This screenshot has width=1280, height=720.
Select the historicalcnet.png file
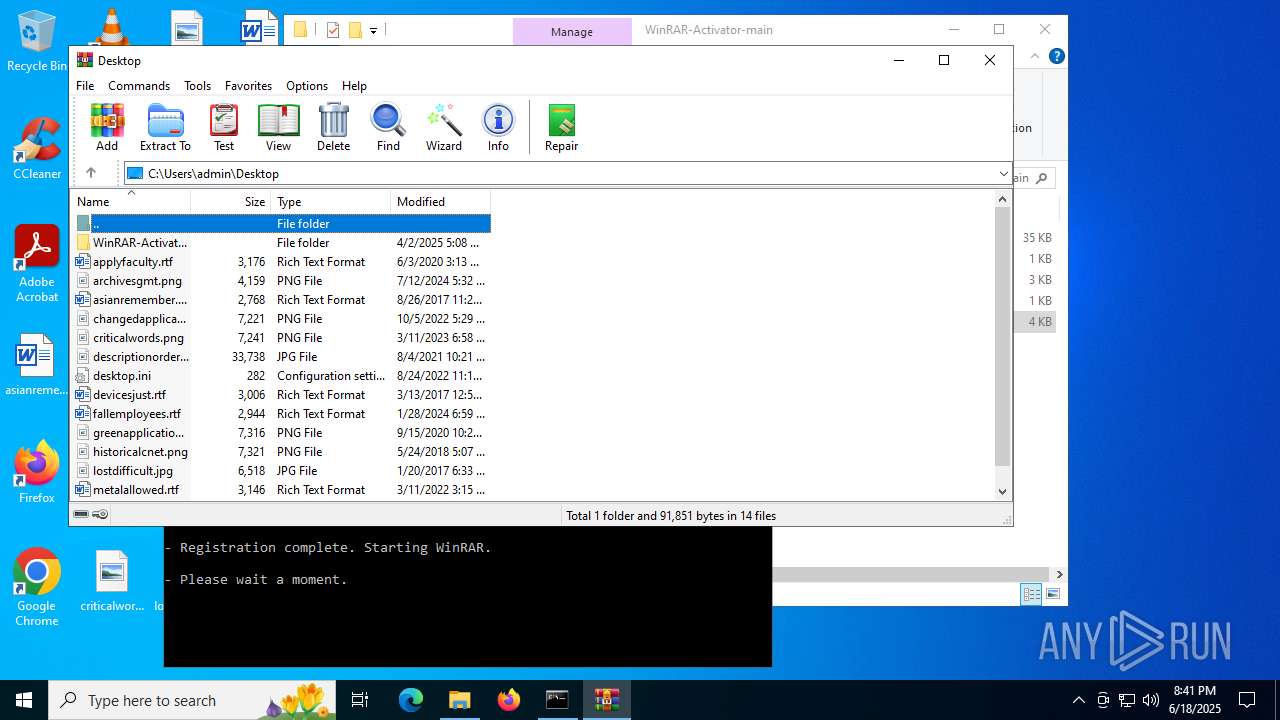tap(281, 452)
